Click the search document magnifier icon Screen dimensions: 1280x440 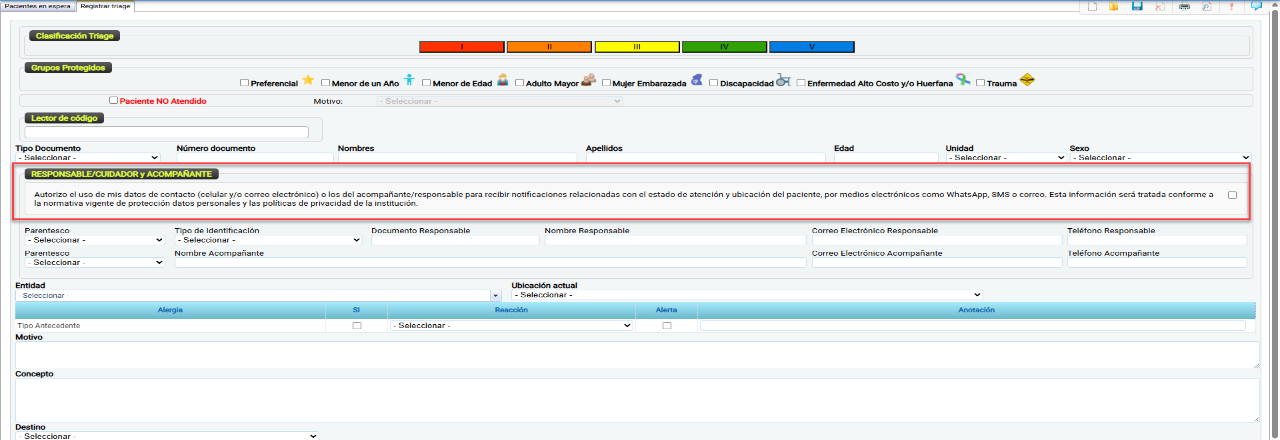pos(1207,6)
